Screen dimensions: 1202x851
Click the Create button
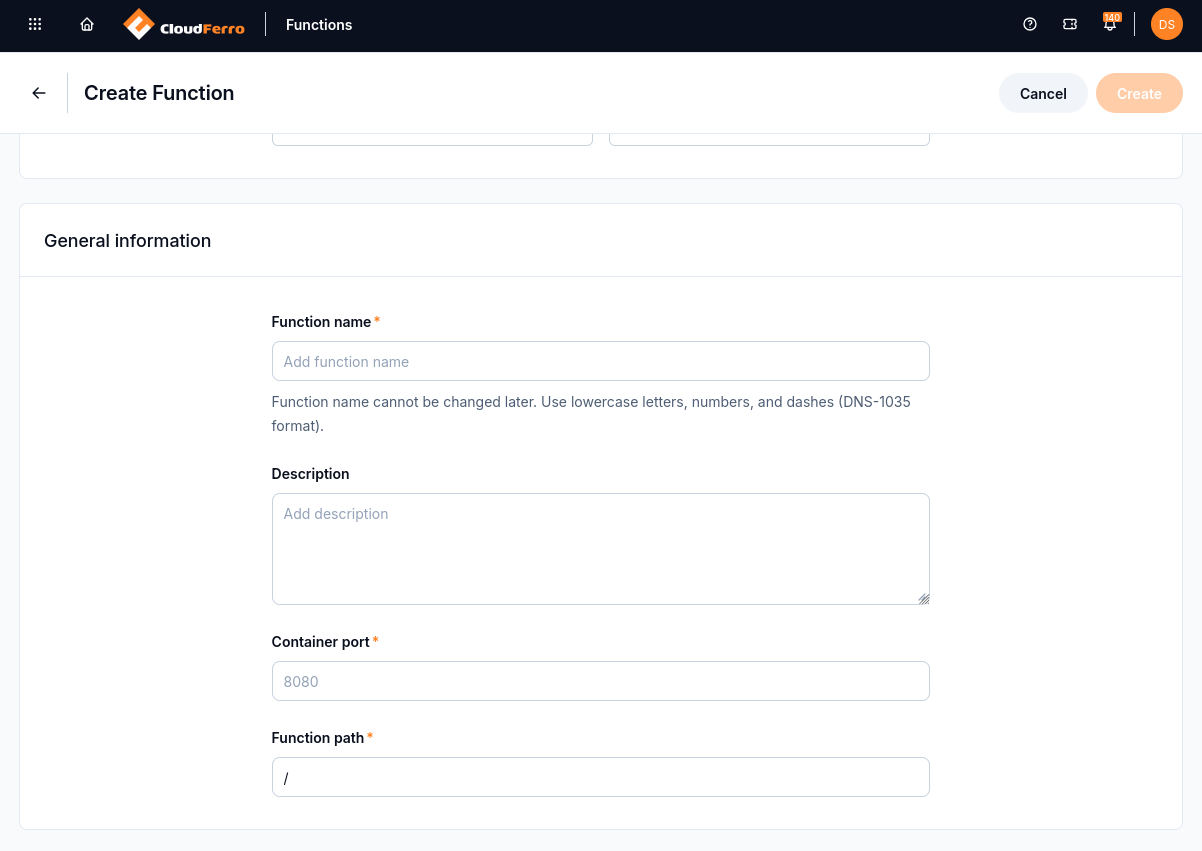click(x=1139, y=93)
